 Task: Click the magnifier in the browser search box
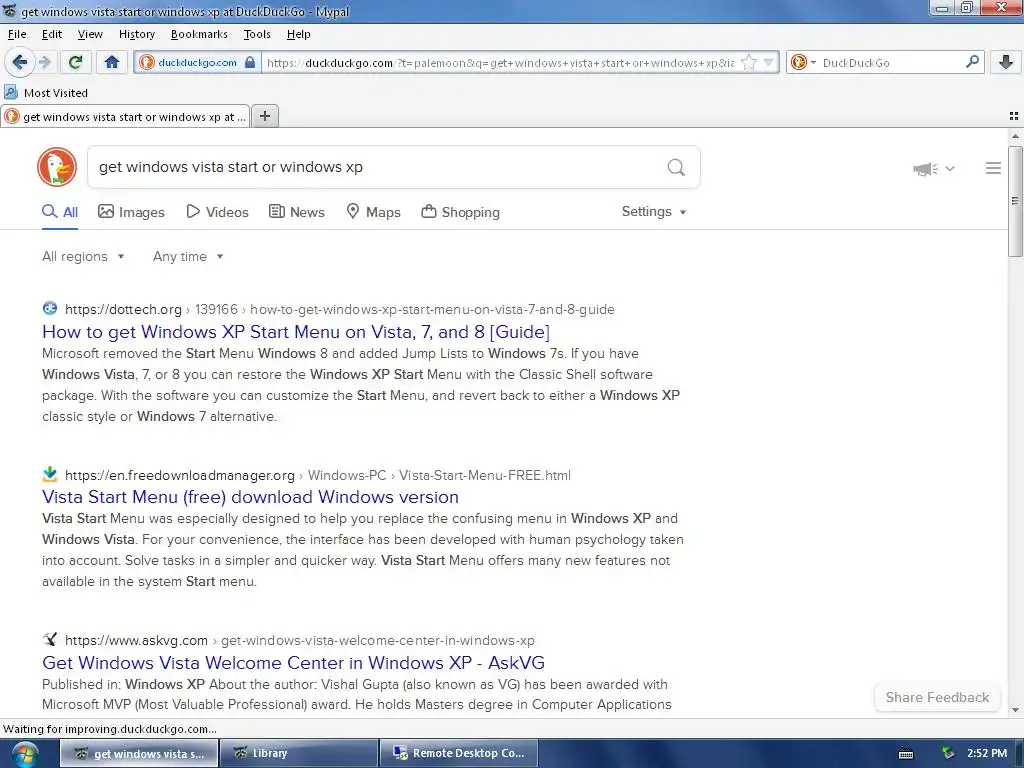[972, 62]
